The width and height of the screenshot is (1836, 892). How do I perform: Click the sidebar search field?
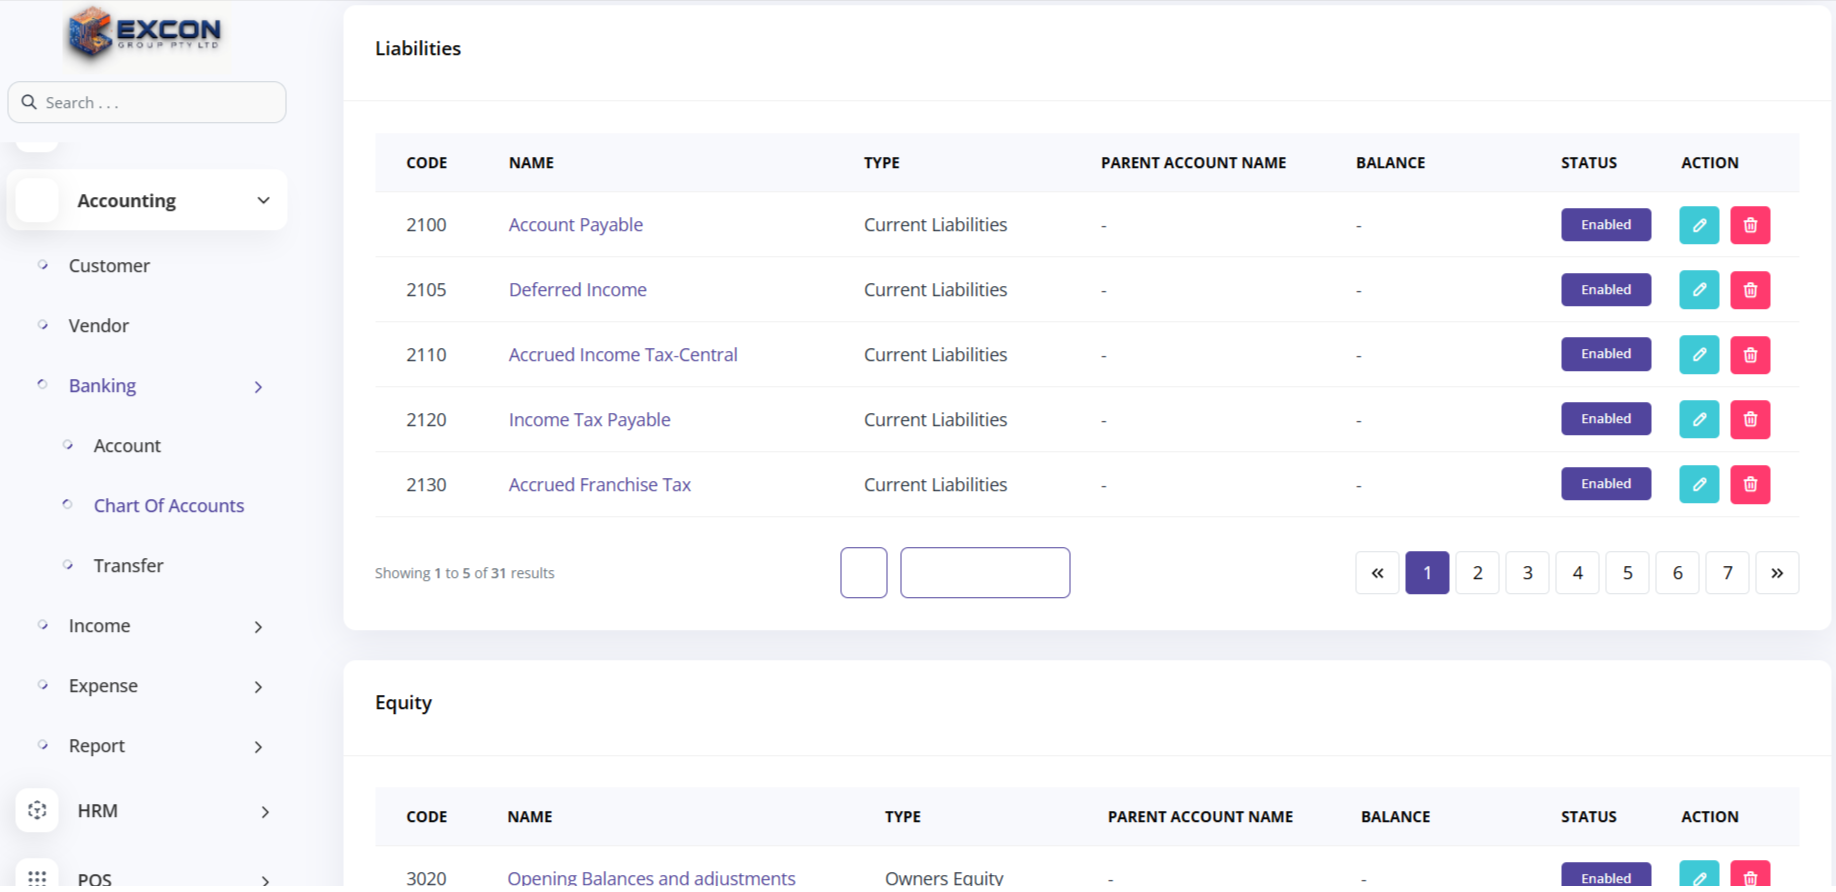point(160,103)
